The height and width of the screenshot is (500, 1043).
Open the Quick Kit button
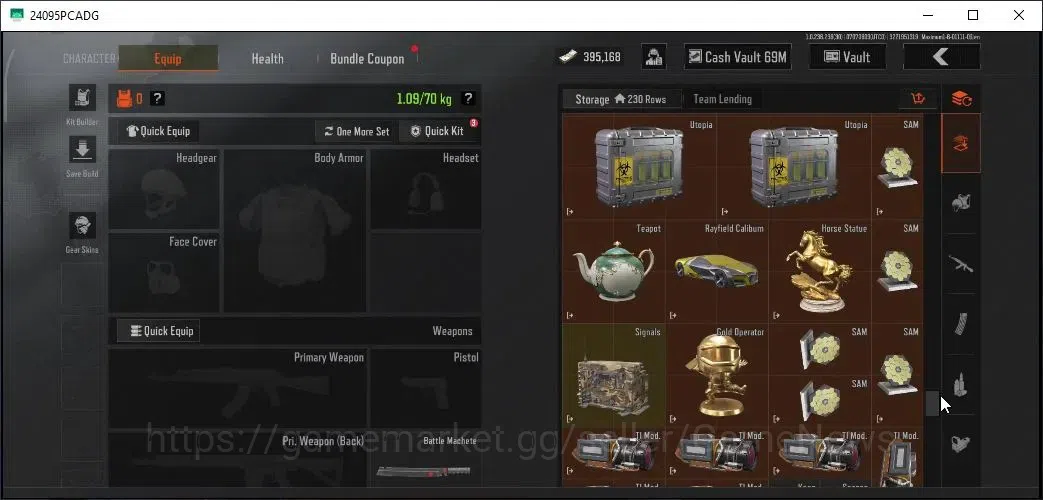[438, 131]
